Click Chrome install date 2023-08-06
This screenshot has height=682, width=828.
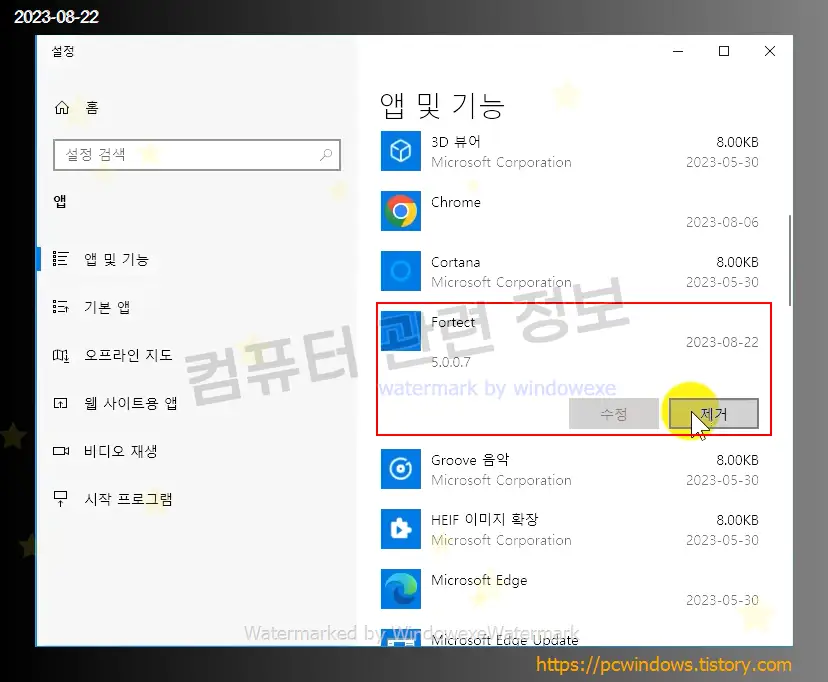click(x=722, y=222)
